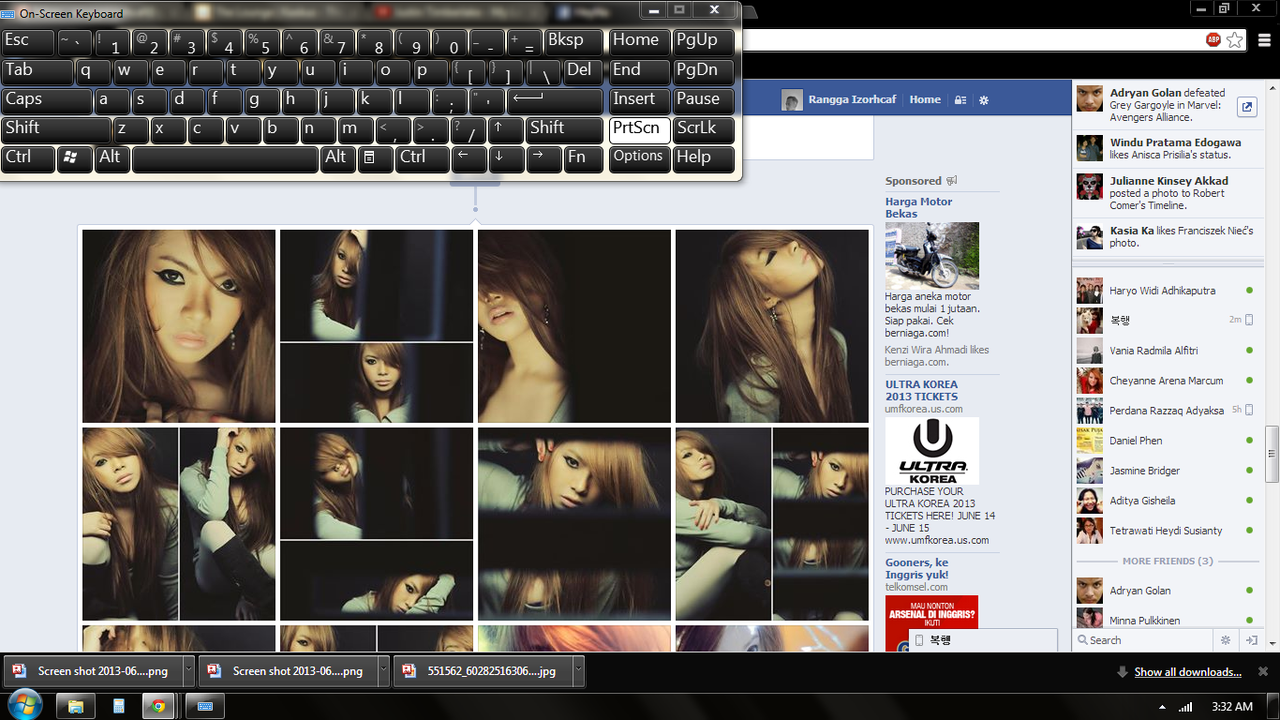Open the Windows Start menu orb
1280x720 pixels.
coord(23,705)
